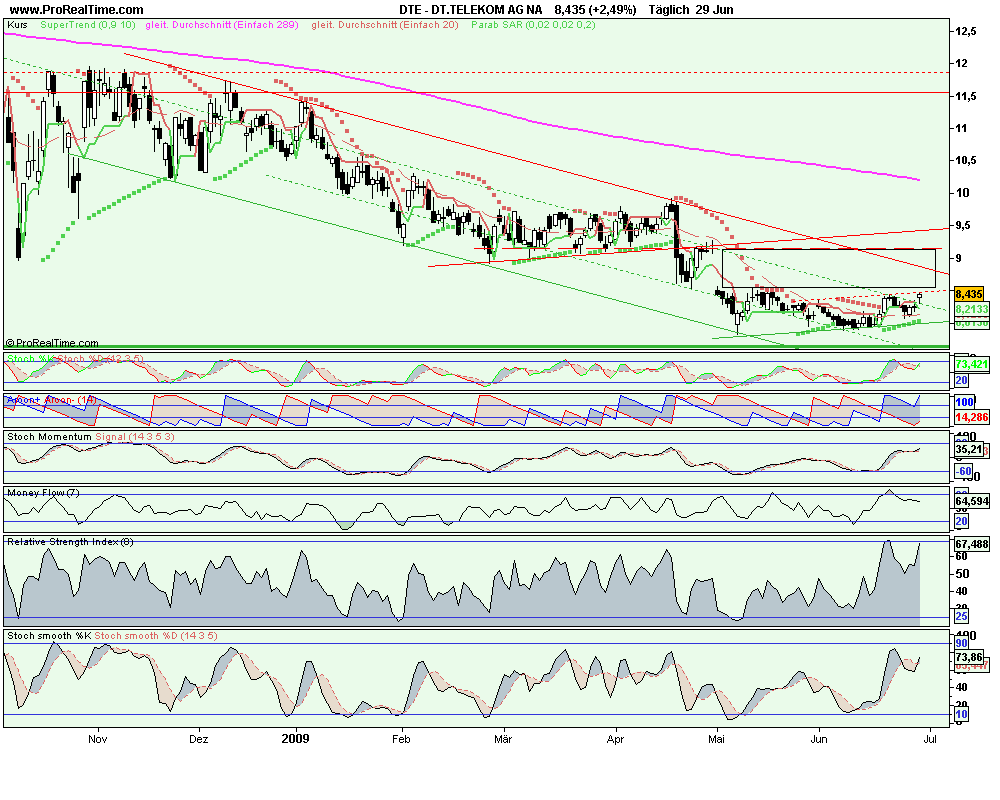
Task: Click the 73,421 stochastic value tag
Action: [971, 365]
